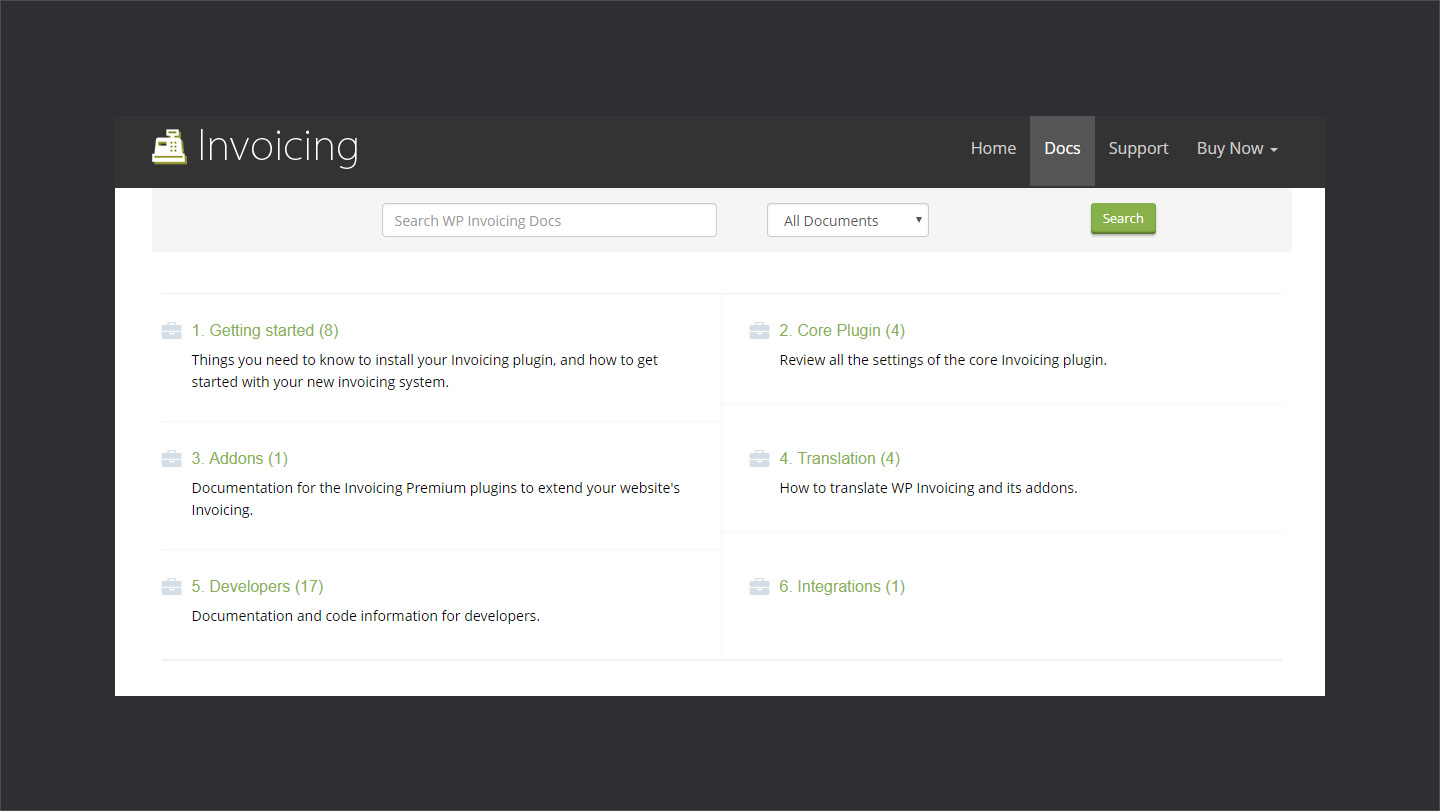Click the green Search button

click(1123, 219)
